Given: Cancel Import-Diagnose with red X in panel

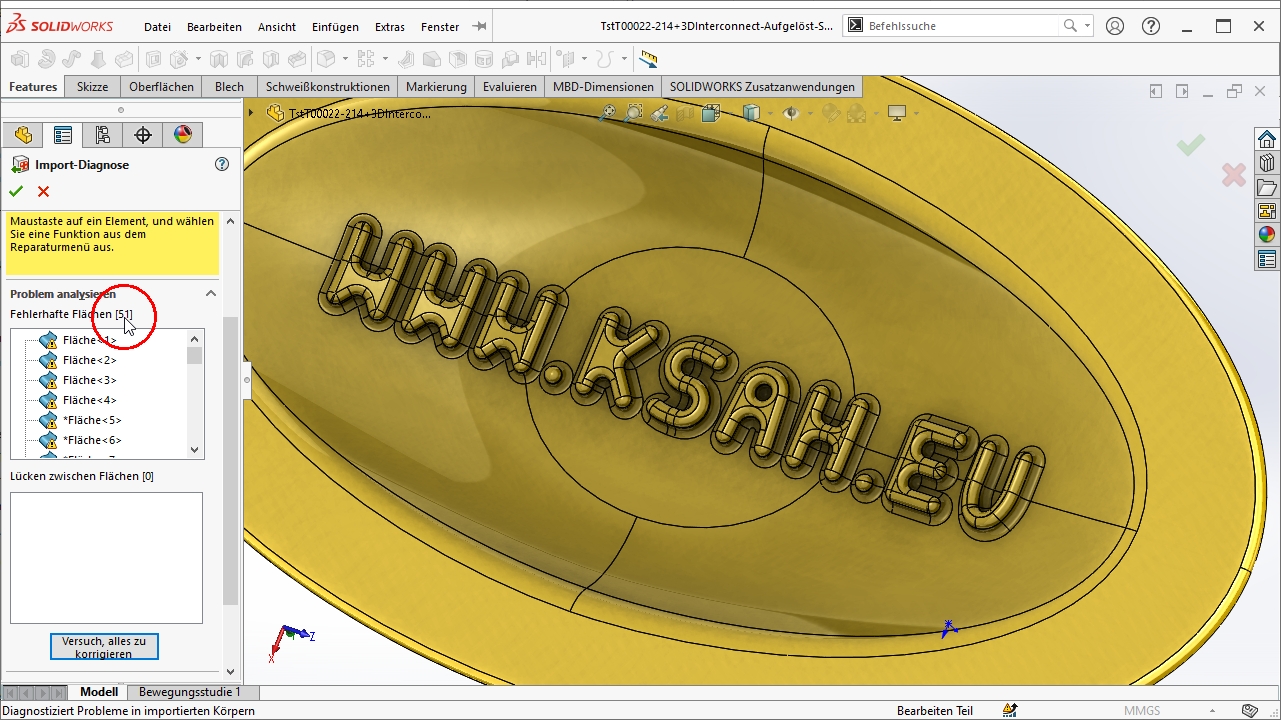Looking at the screenshot, I should tap(43, 191).
